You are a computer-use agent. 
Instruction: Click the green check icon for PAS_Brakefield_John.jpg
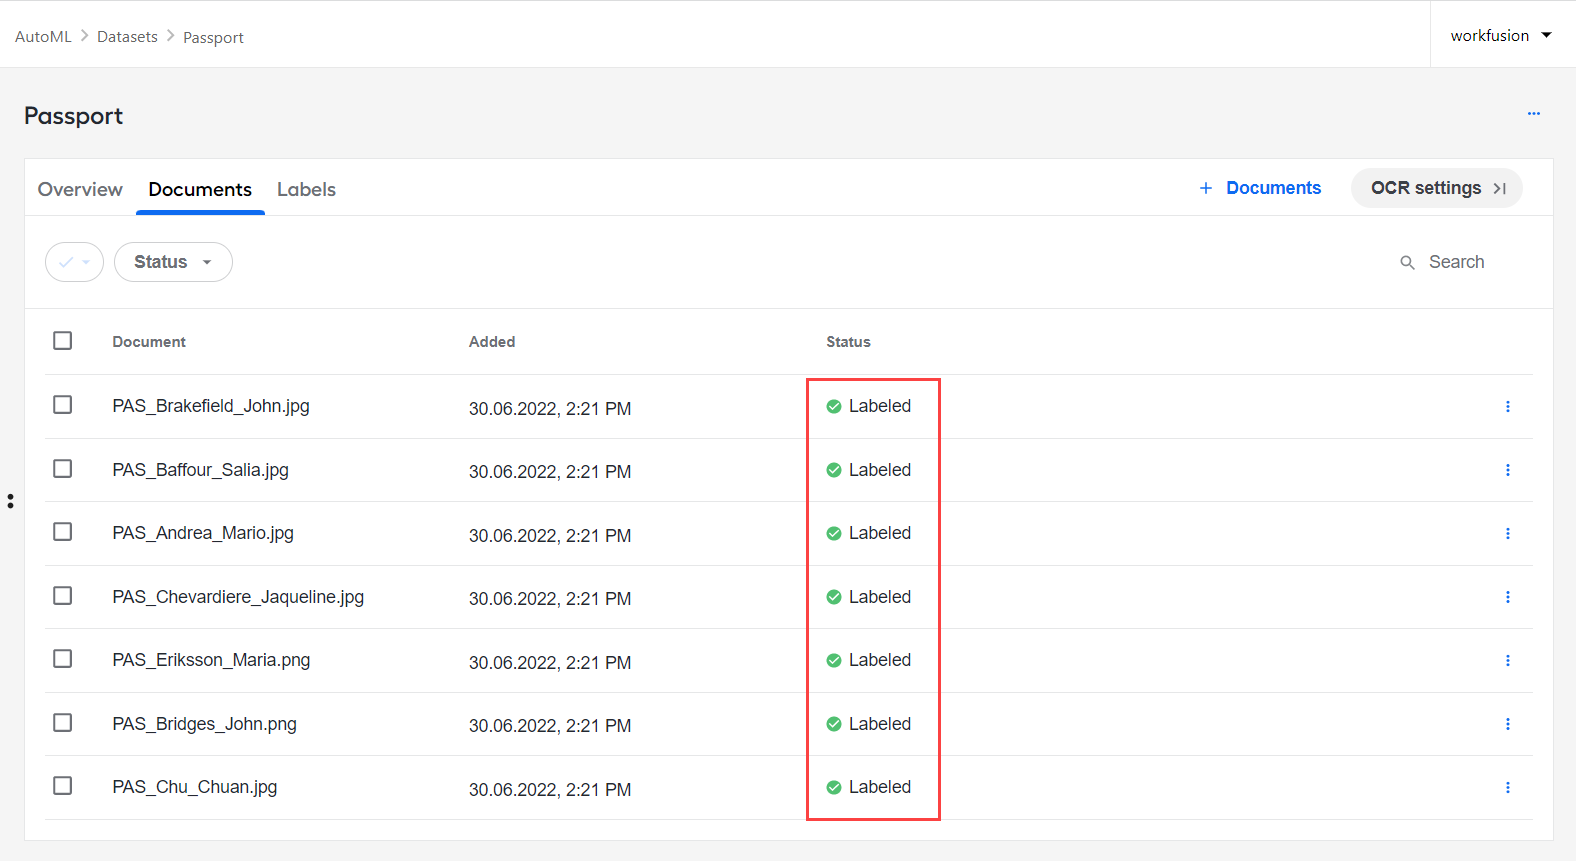(834, 406)
